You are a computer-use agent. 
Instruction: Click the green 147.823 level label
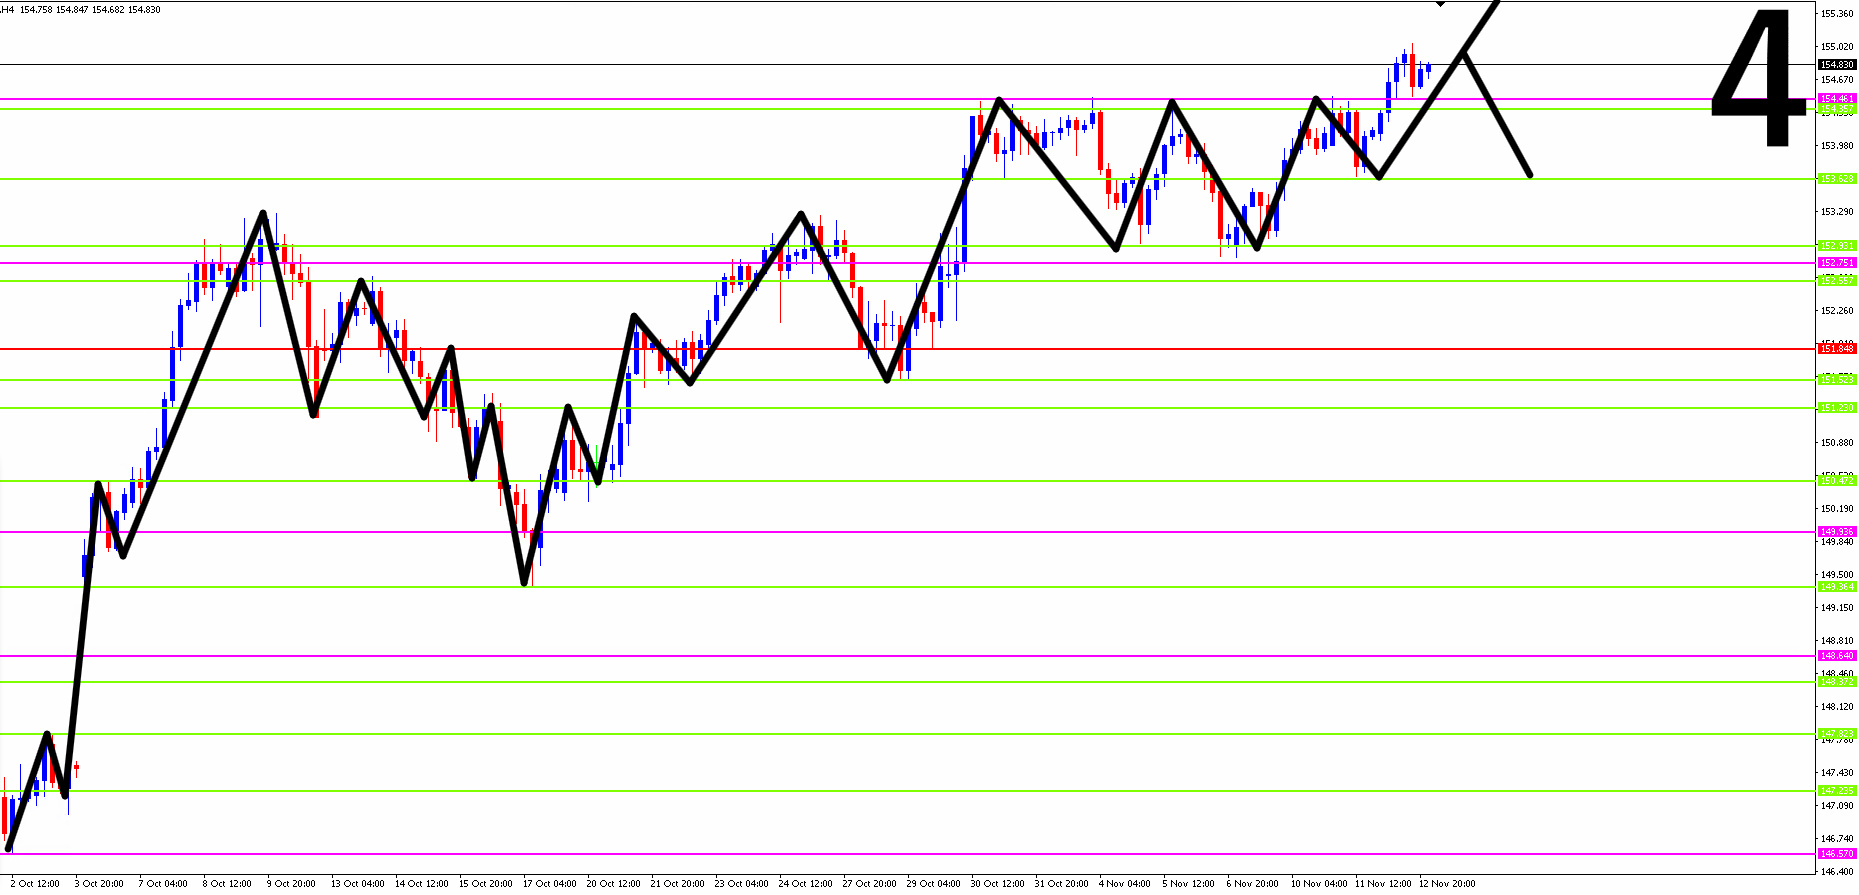click(x=1837, y=734)
